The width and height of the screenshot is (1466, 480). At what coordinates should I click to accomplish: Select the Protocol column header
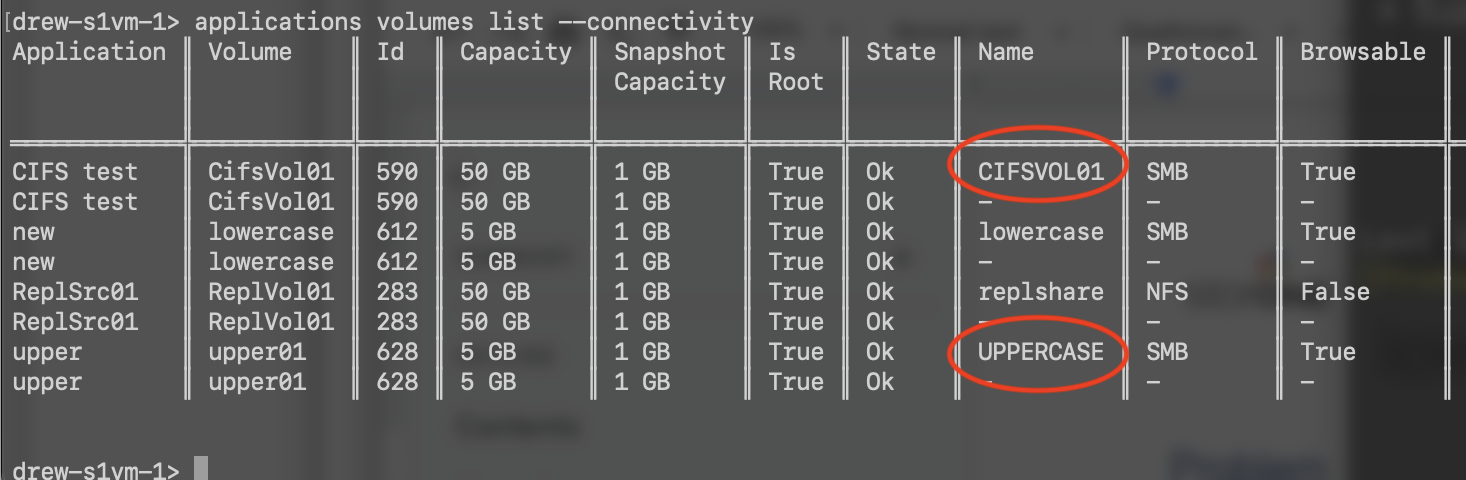1202,52
